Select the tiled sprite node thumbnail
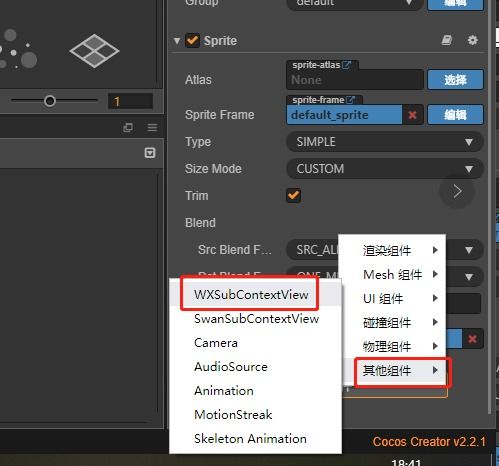This screenshot has width=499, height=466. [x=94, y=51]
